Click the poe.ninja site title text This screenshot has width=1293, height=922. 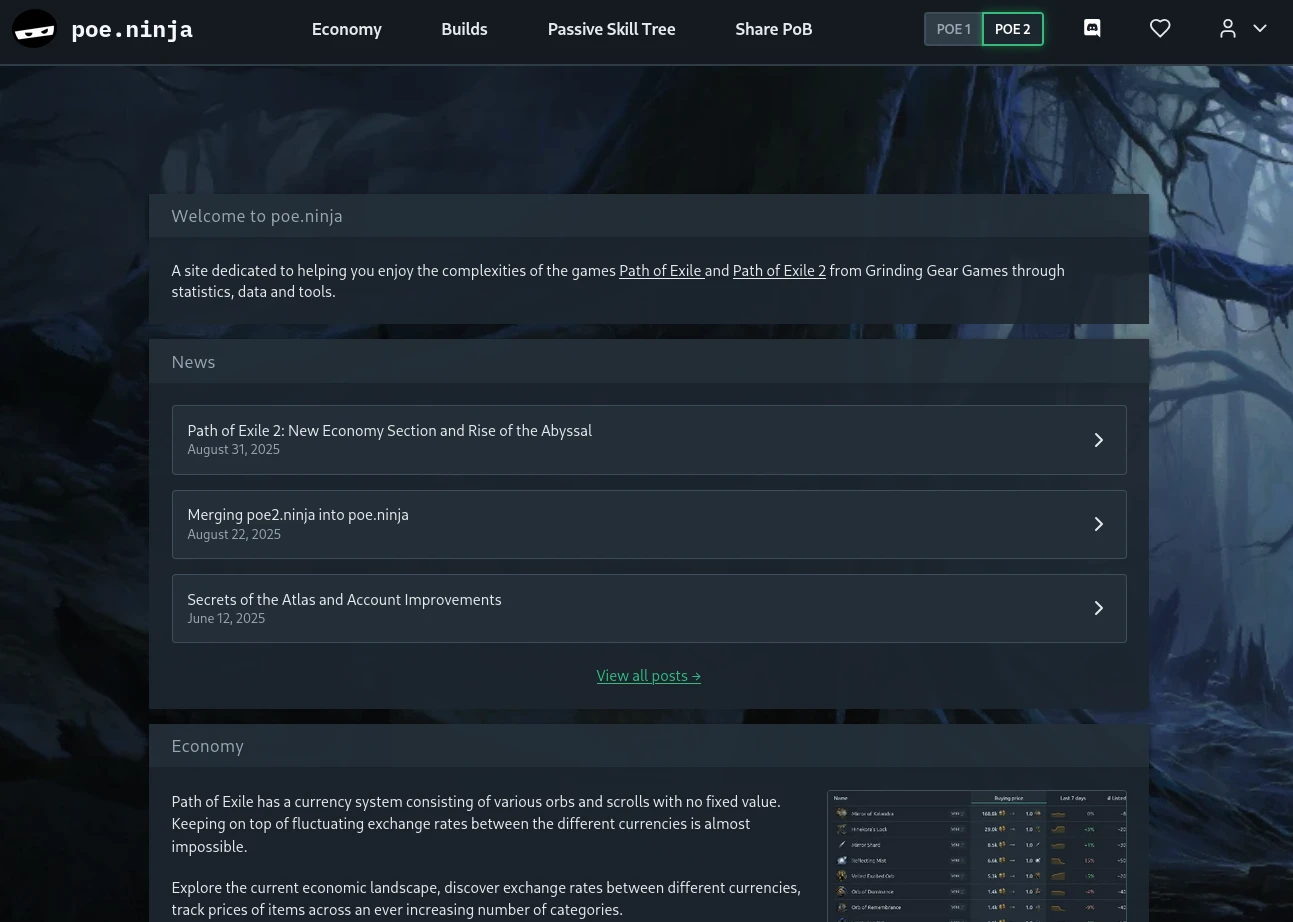coord(132,29)
